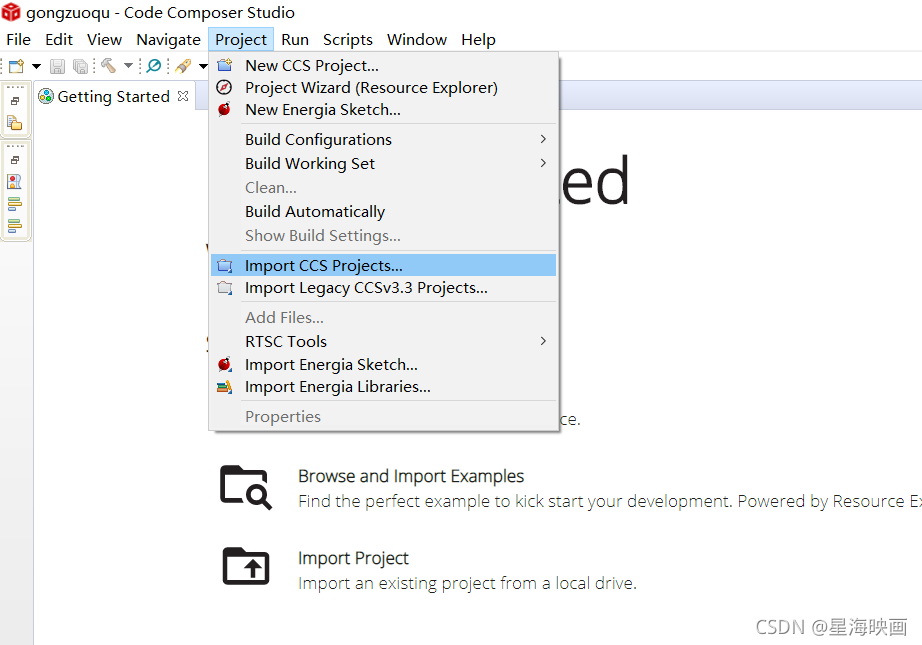The image size is (922, 645).
Task: Select Import Energia Sketch... entry
Action: tap(383, 365)
